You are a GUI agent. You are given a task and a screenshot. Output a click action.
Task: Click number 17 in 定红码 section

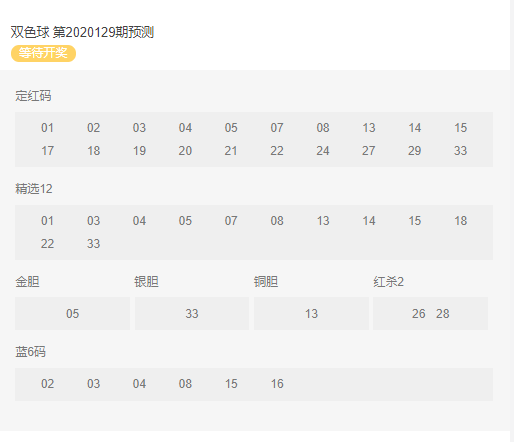click(x=47, y=151)
